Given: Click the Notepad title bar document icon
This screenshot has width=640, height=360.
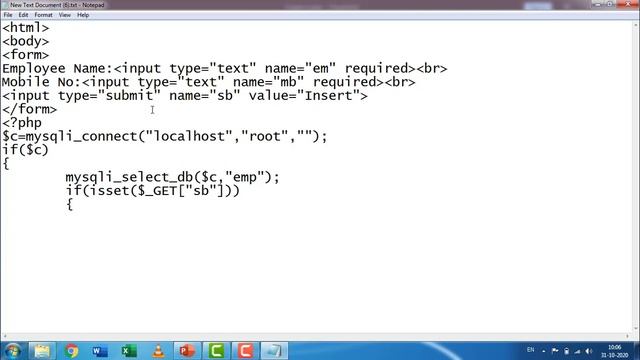Looking at the screenshot, I should [x=4, y=5].
